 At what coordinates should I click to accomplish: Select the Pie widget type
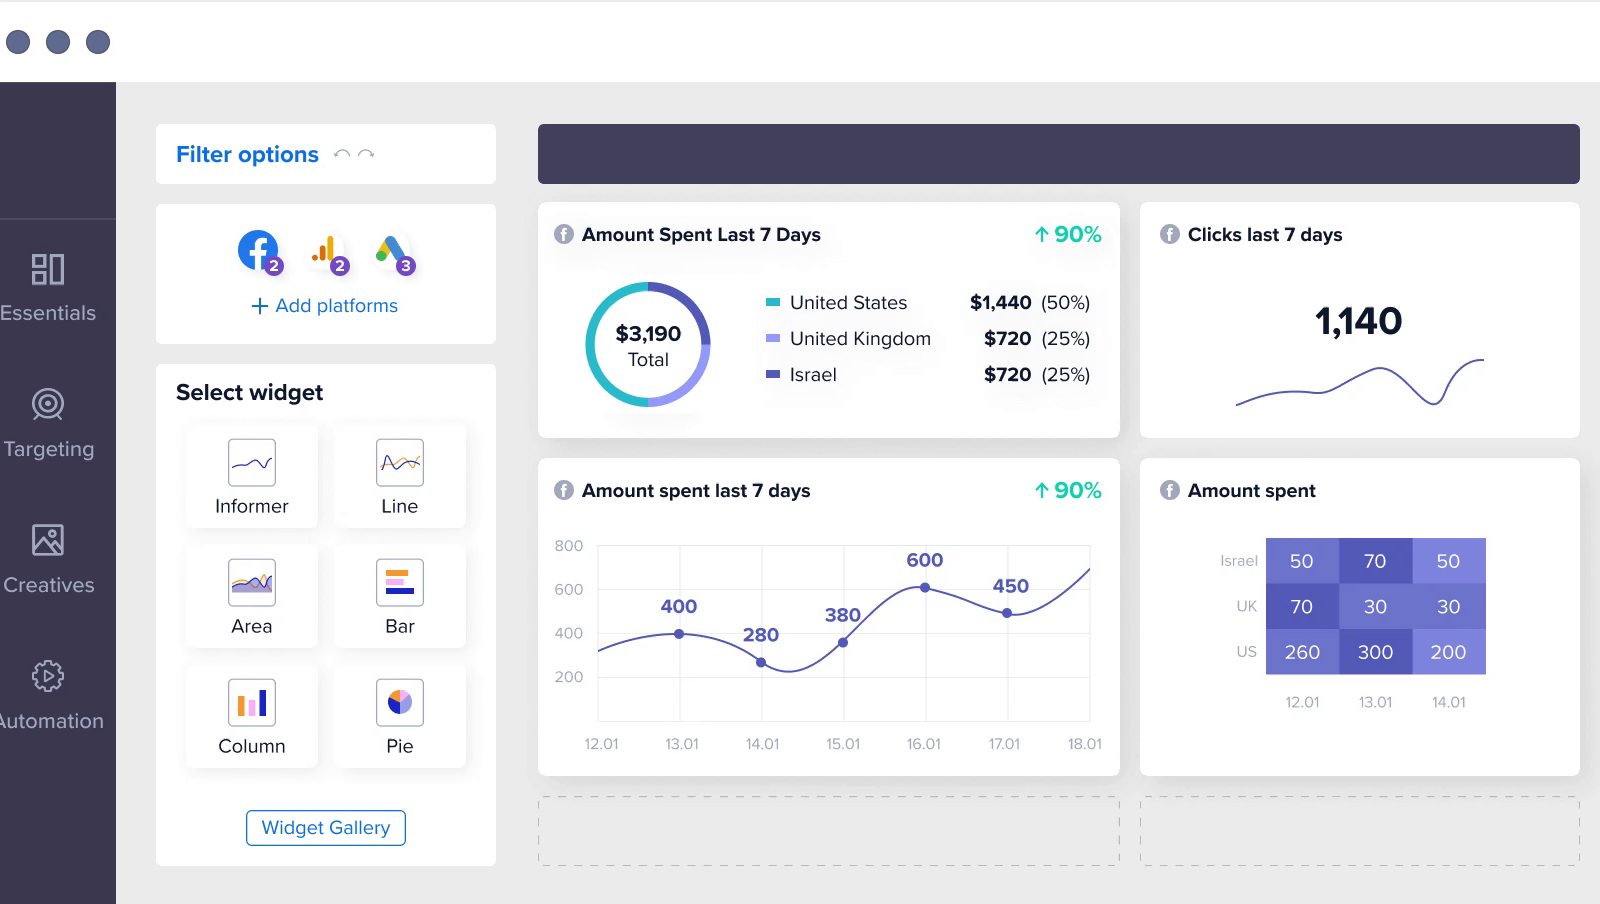399,716
